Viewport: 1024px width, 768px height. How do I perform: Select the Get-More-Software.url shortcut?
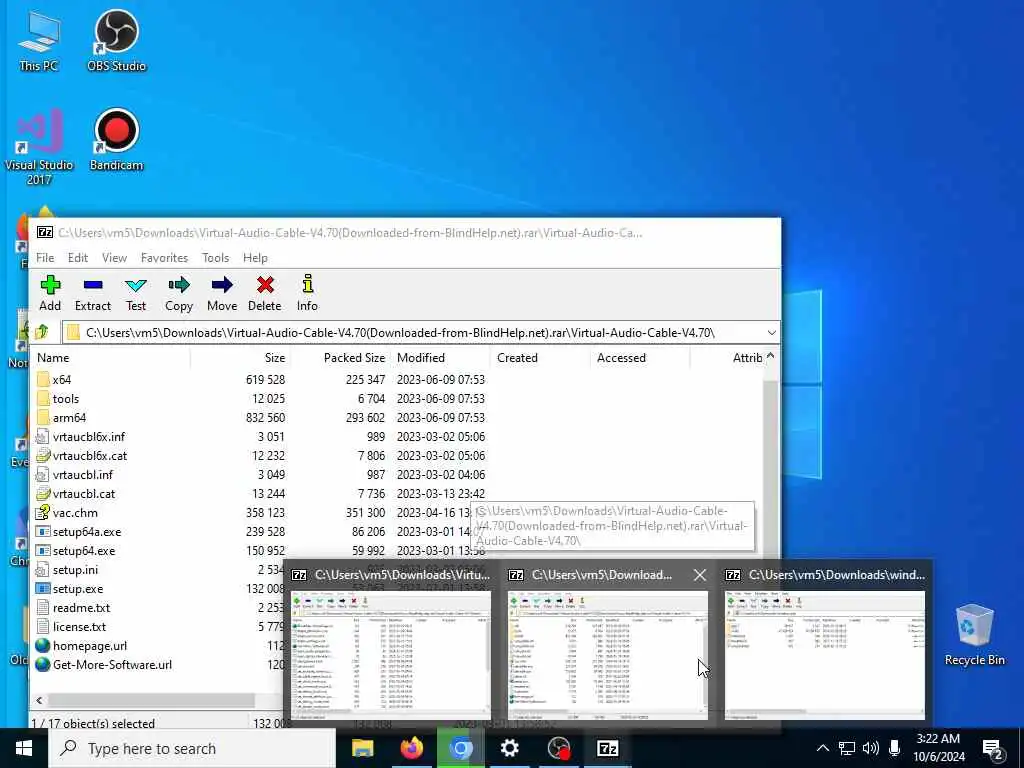[x=112, y=664]
